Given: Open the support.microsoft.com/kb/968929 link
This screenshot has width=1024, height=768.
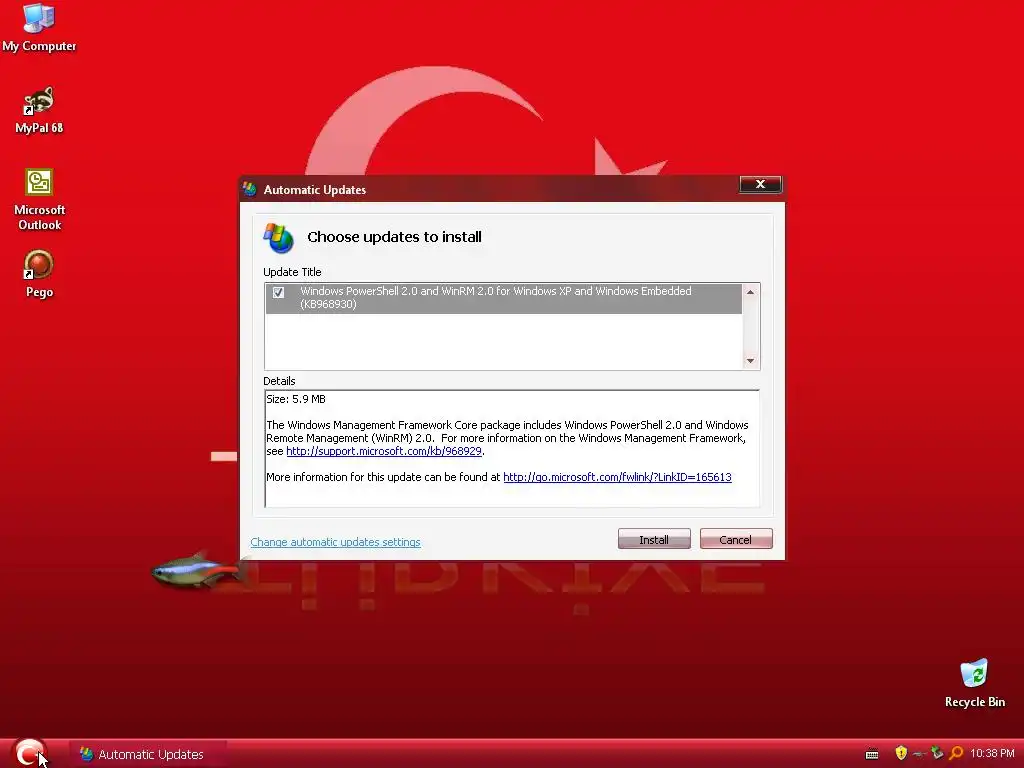Looking at the screenshot, I should [x=384, y=451].
